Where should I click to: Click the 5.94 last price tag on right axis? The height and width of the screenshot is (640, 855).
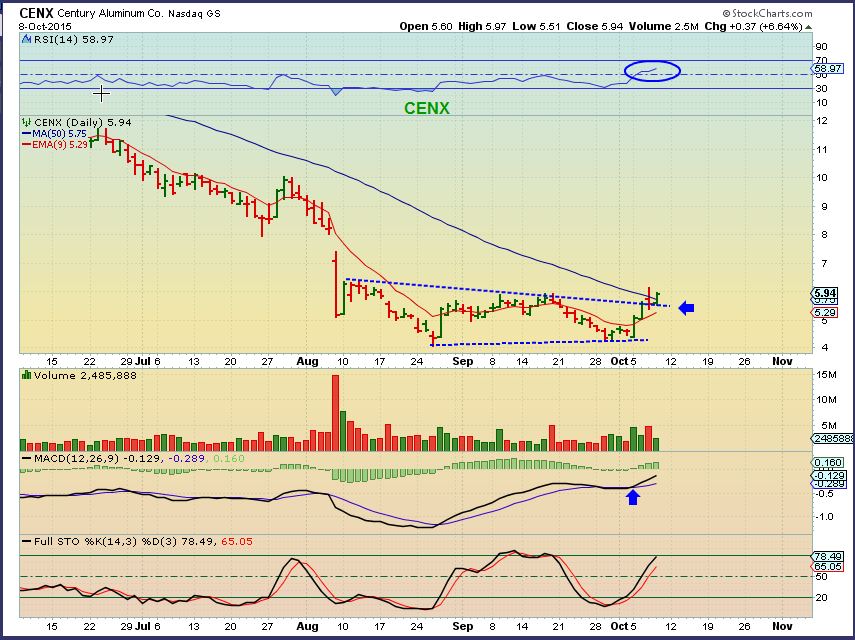[825, 293]
